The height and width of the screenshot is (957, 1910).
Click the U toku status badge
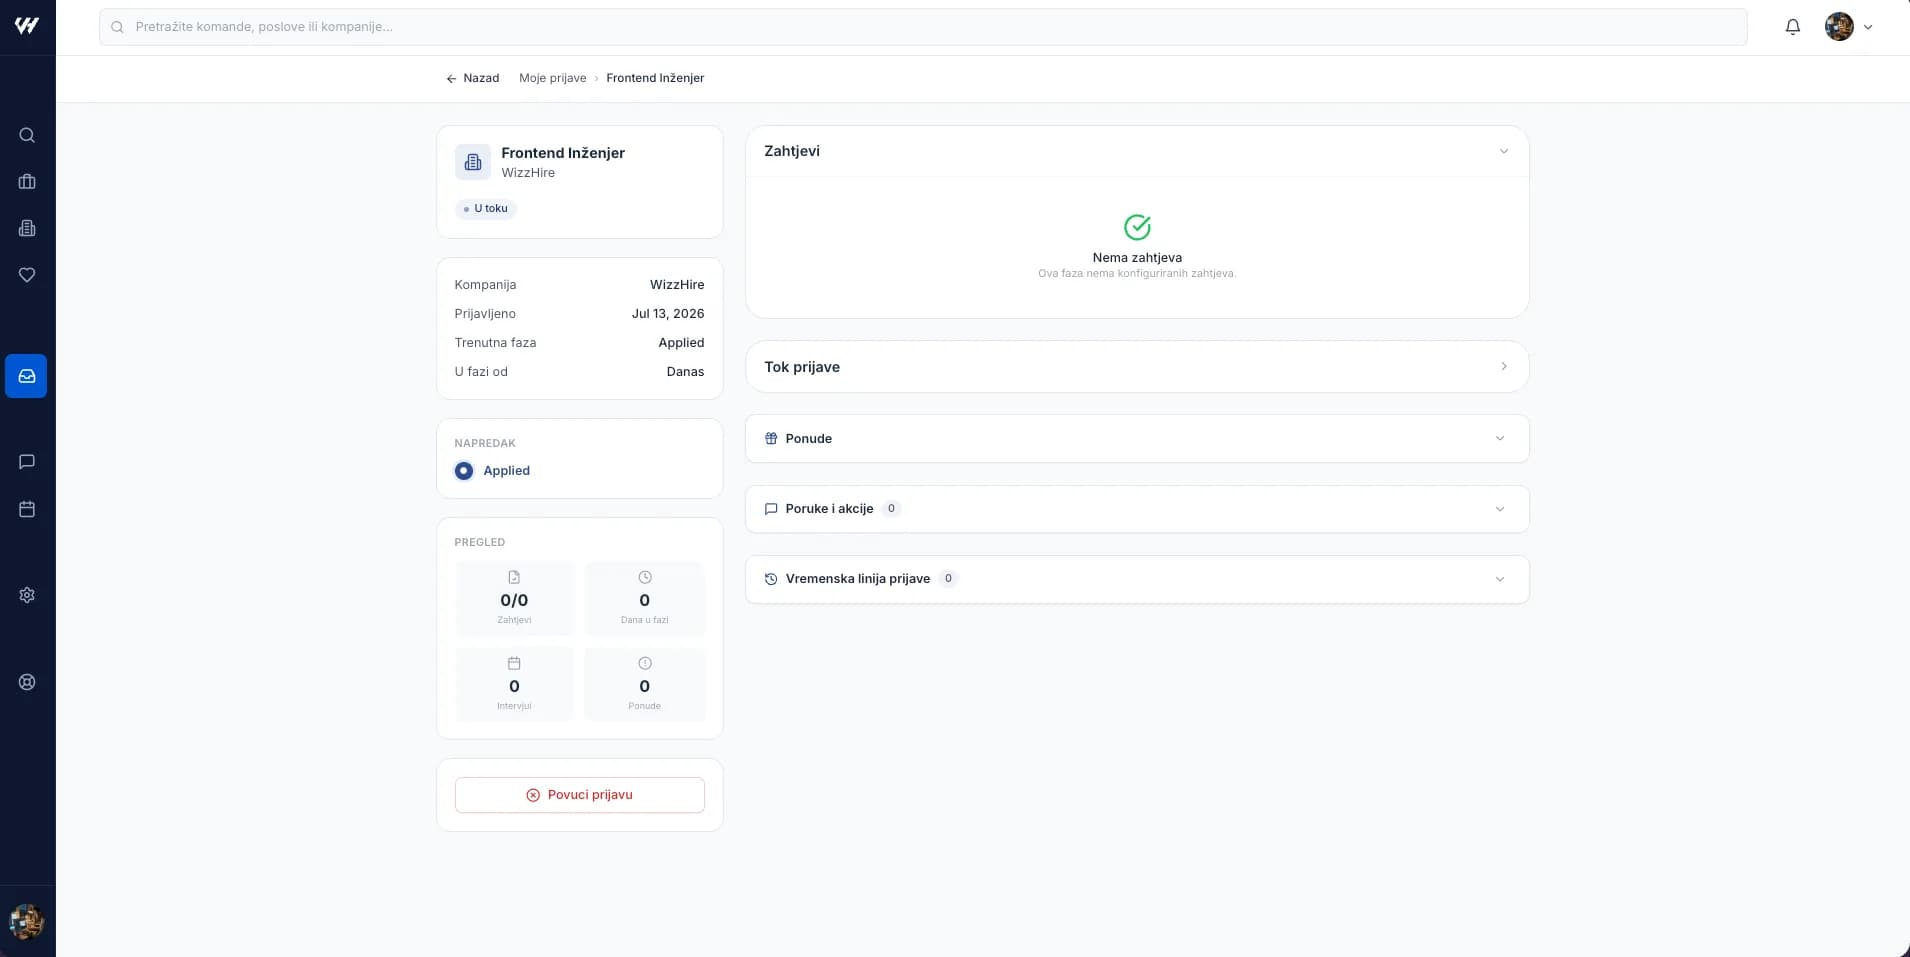pyautogui.click(x=486, y=209)
